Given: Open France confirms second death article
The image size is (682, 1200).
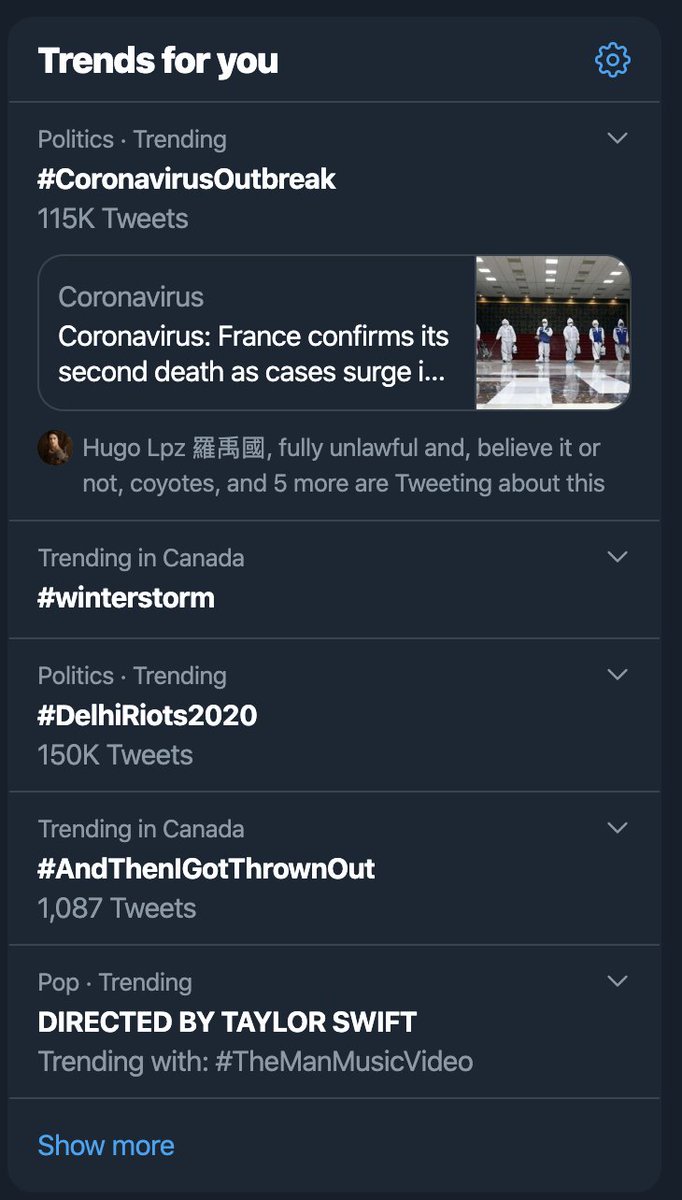Looking at the screenshot, I should click(x=254, y=354).
